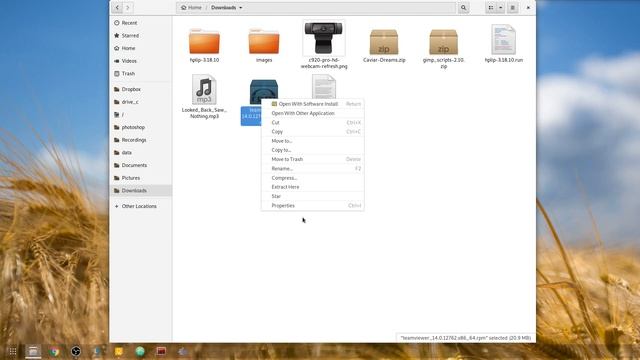Click the Files app taskbar icon
The width and height of the screenshot is (640, 360).
tap(33, 351)
